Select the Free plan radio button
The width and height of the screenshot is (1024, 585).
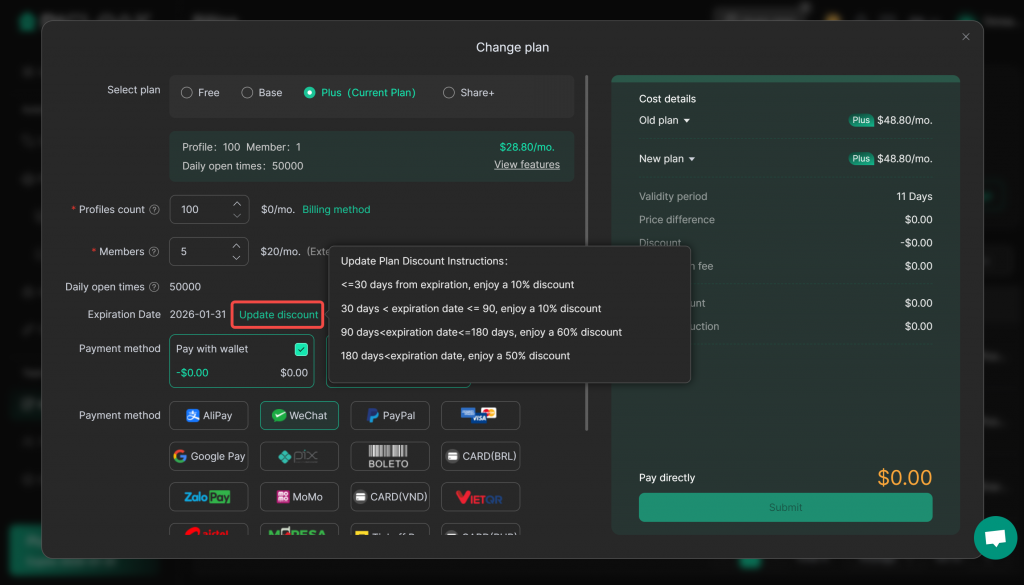[187, 93]
